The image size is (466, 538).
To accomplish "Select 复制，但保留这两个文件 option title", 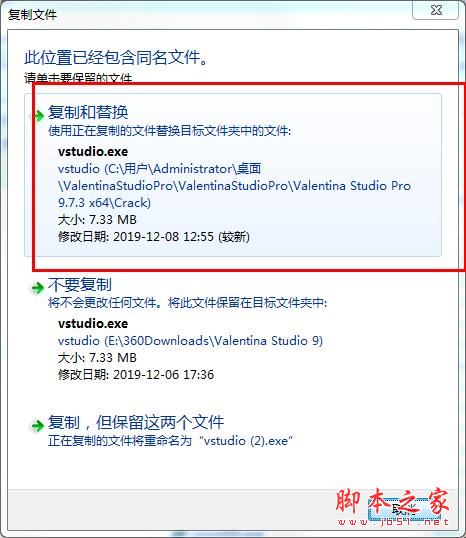I will click(136, 422).
